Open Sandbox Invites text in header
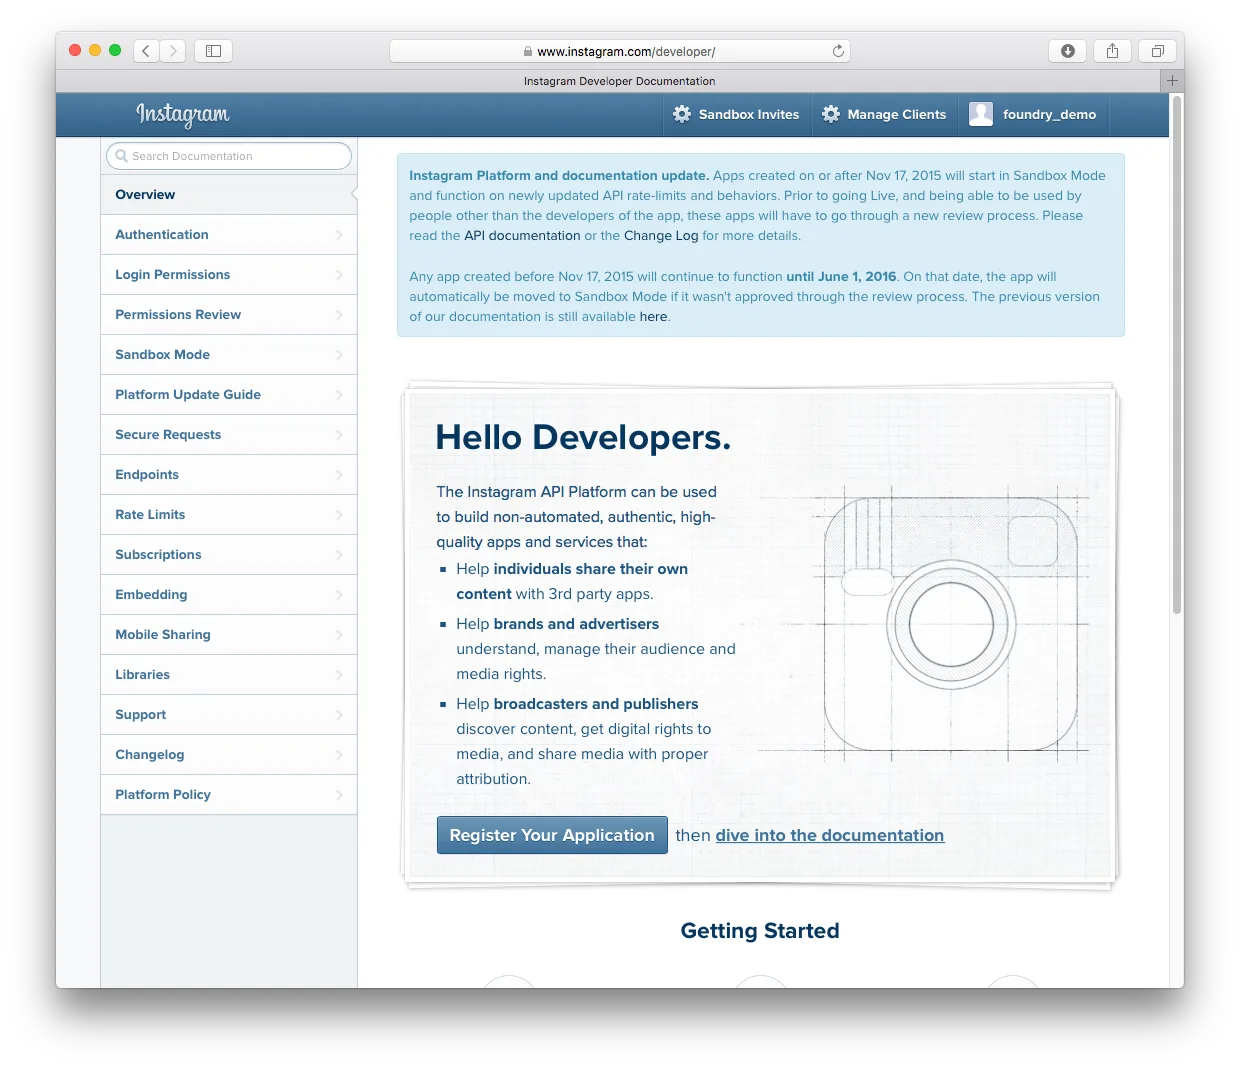 (749, 115)
